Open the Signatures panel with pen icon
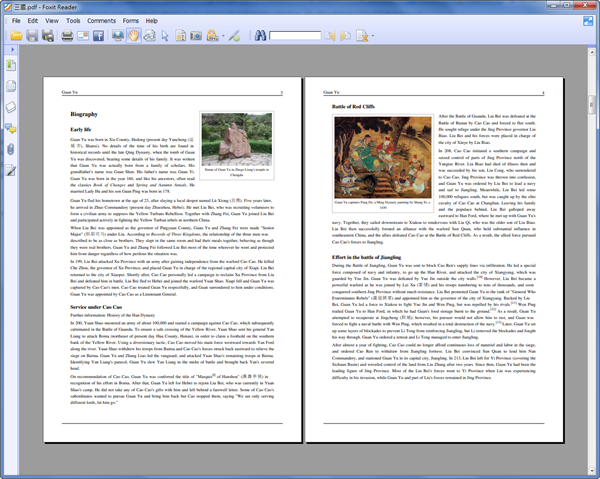The height and width of the screenshot is (479, 600). coord(10,171)
